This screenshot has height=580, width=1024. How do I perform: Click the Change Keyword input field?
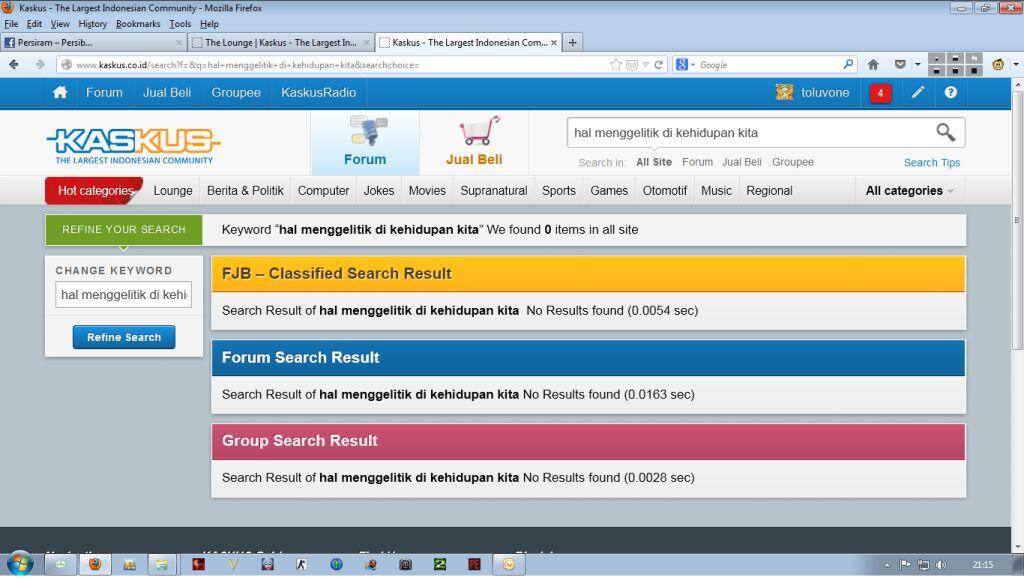pos(123,295)
